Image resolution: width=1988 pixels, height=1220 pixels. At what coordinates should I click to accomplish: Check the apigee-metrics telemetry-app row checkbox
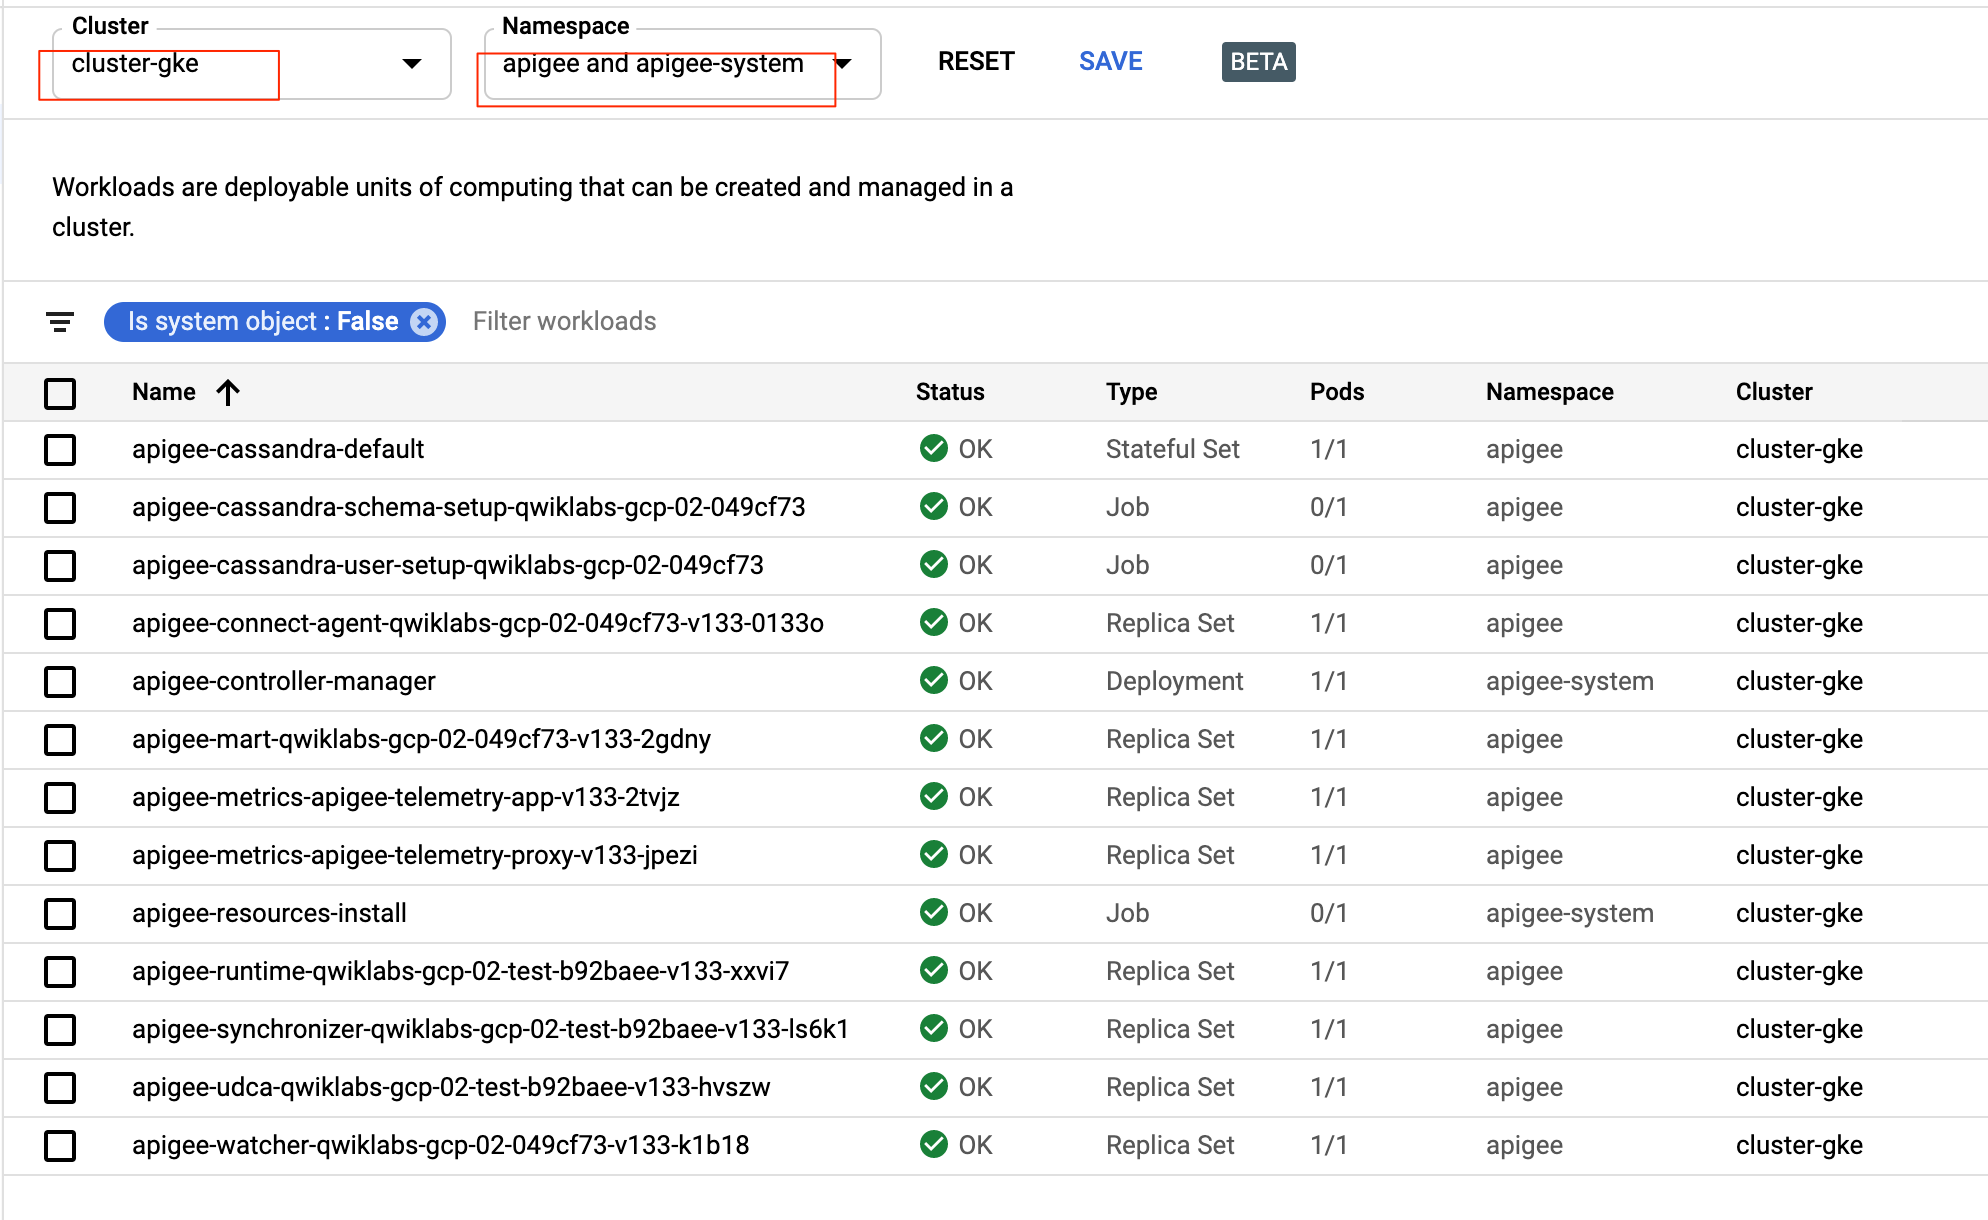[x=60, y=798]
